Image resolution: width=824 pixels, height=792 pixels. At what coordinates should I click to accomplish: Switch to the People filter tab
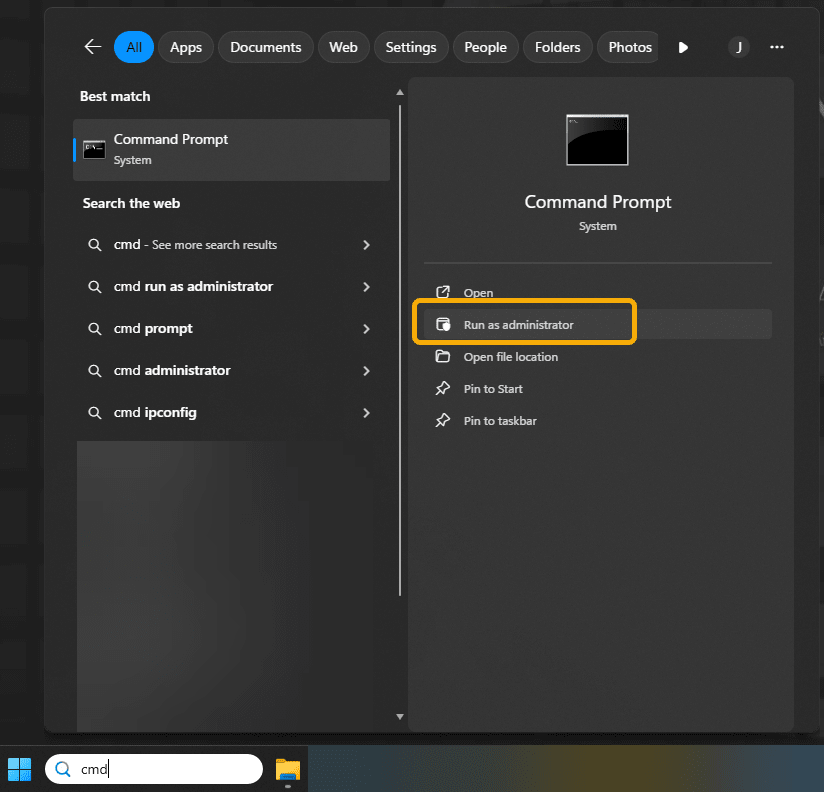coord(486,47)
